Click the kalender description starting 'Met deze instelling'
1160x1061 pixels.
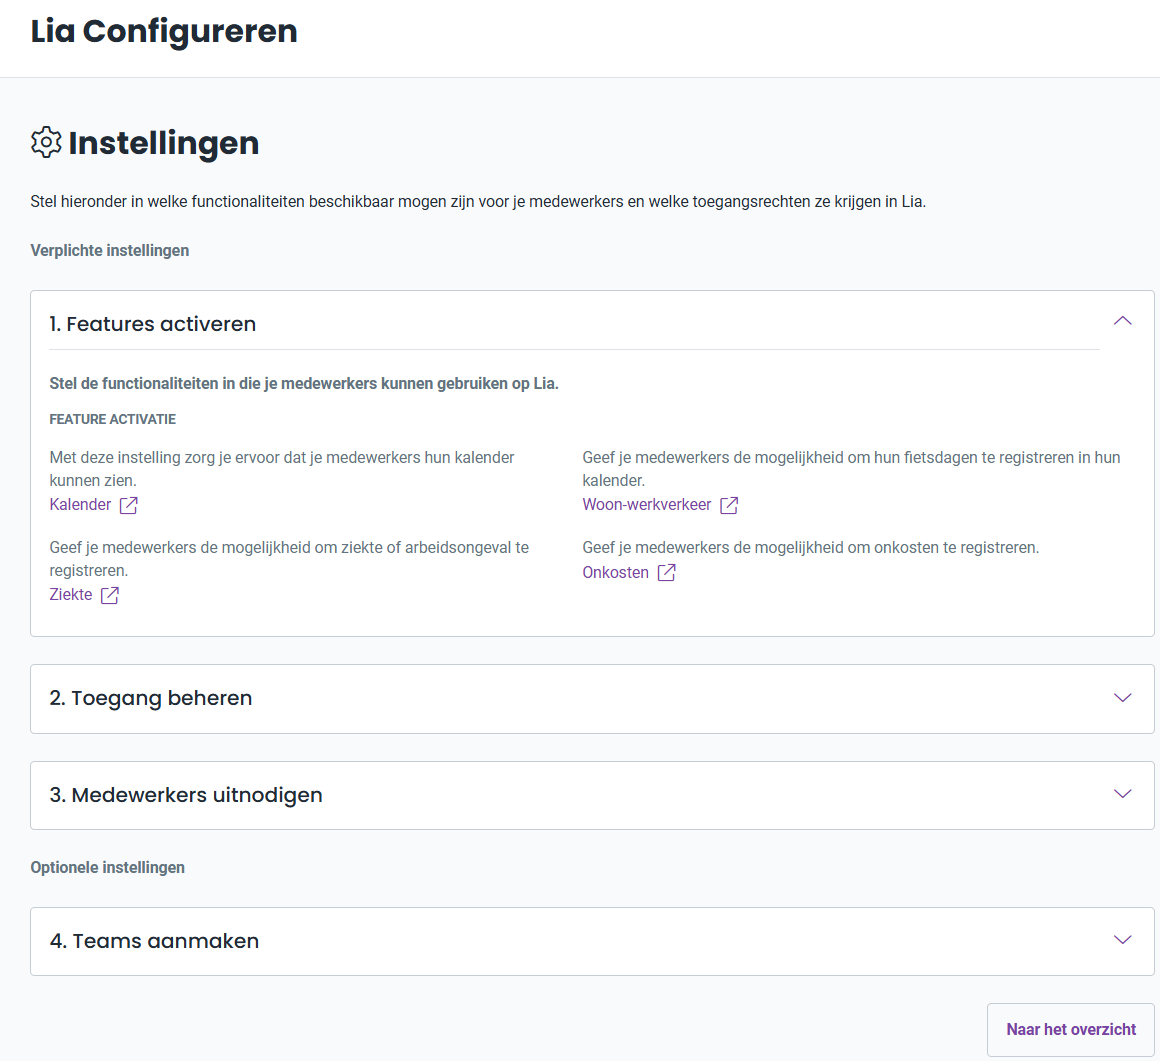pyautogui.click(x=282, y=469)
